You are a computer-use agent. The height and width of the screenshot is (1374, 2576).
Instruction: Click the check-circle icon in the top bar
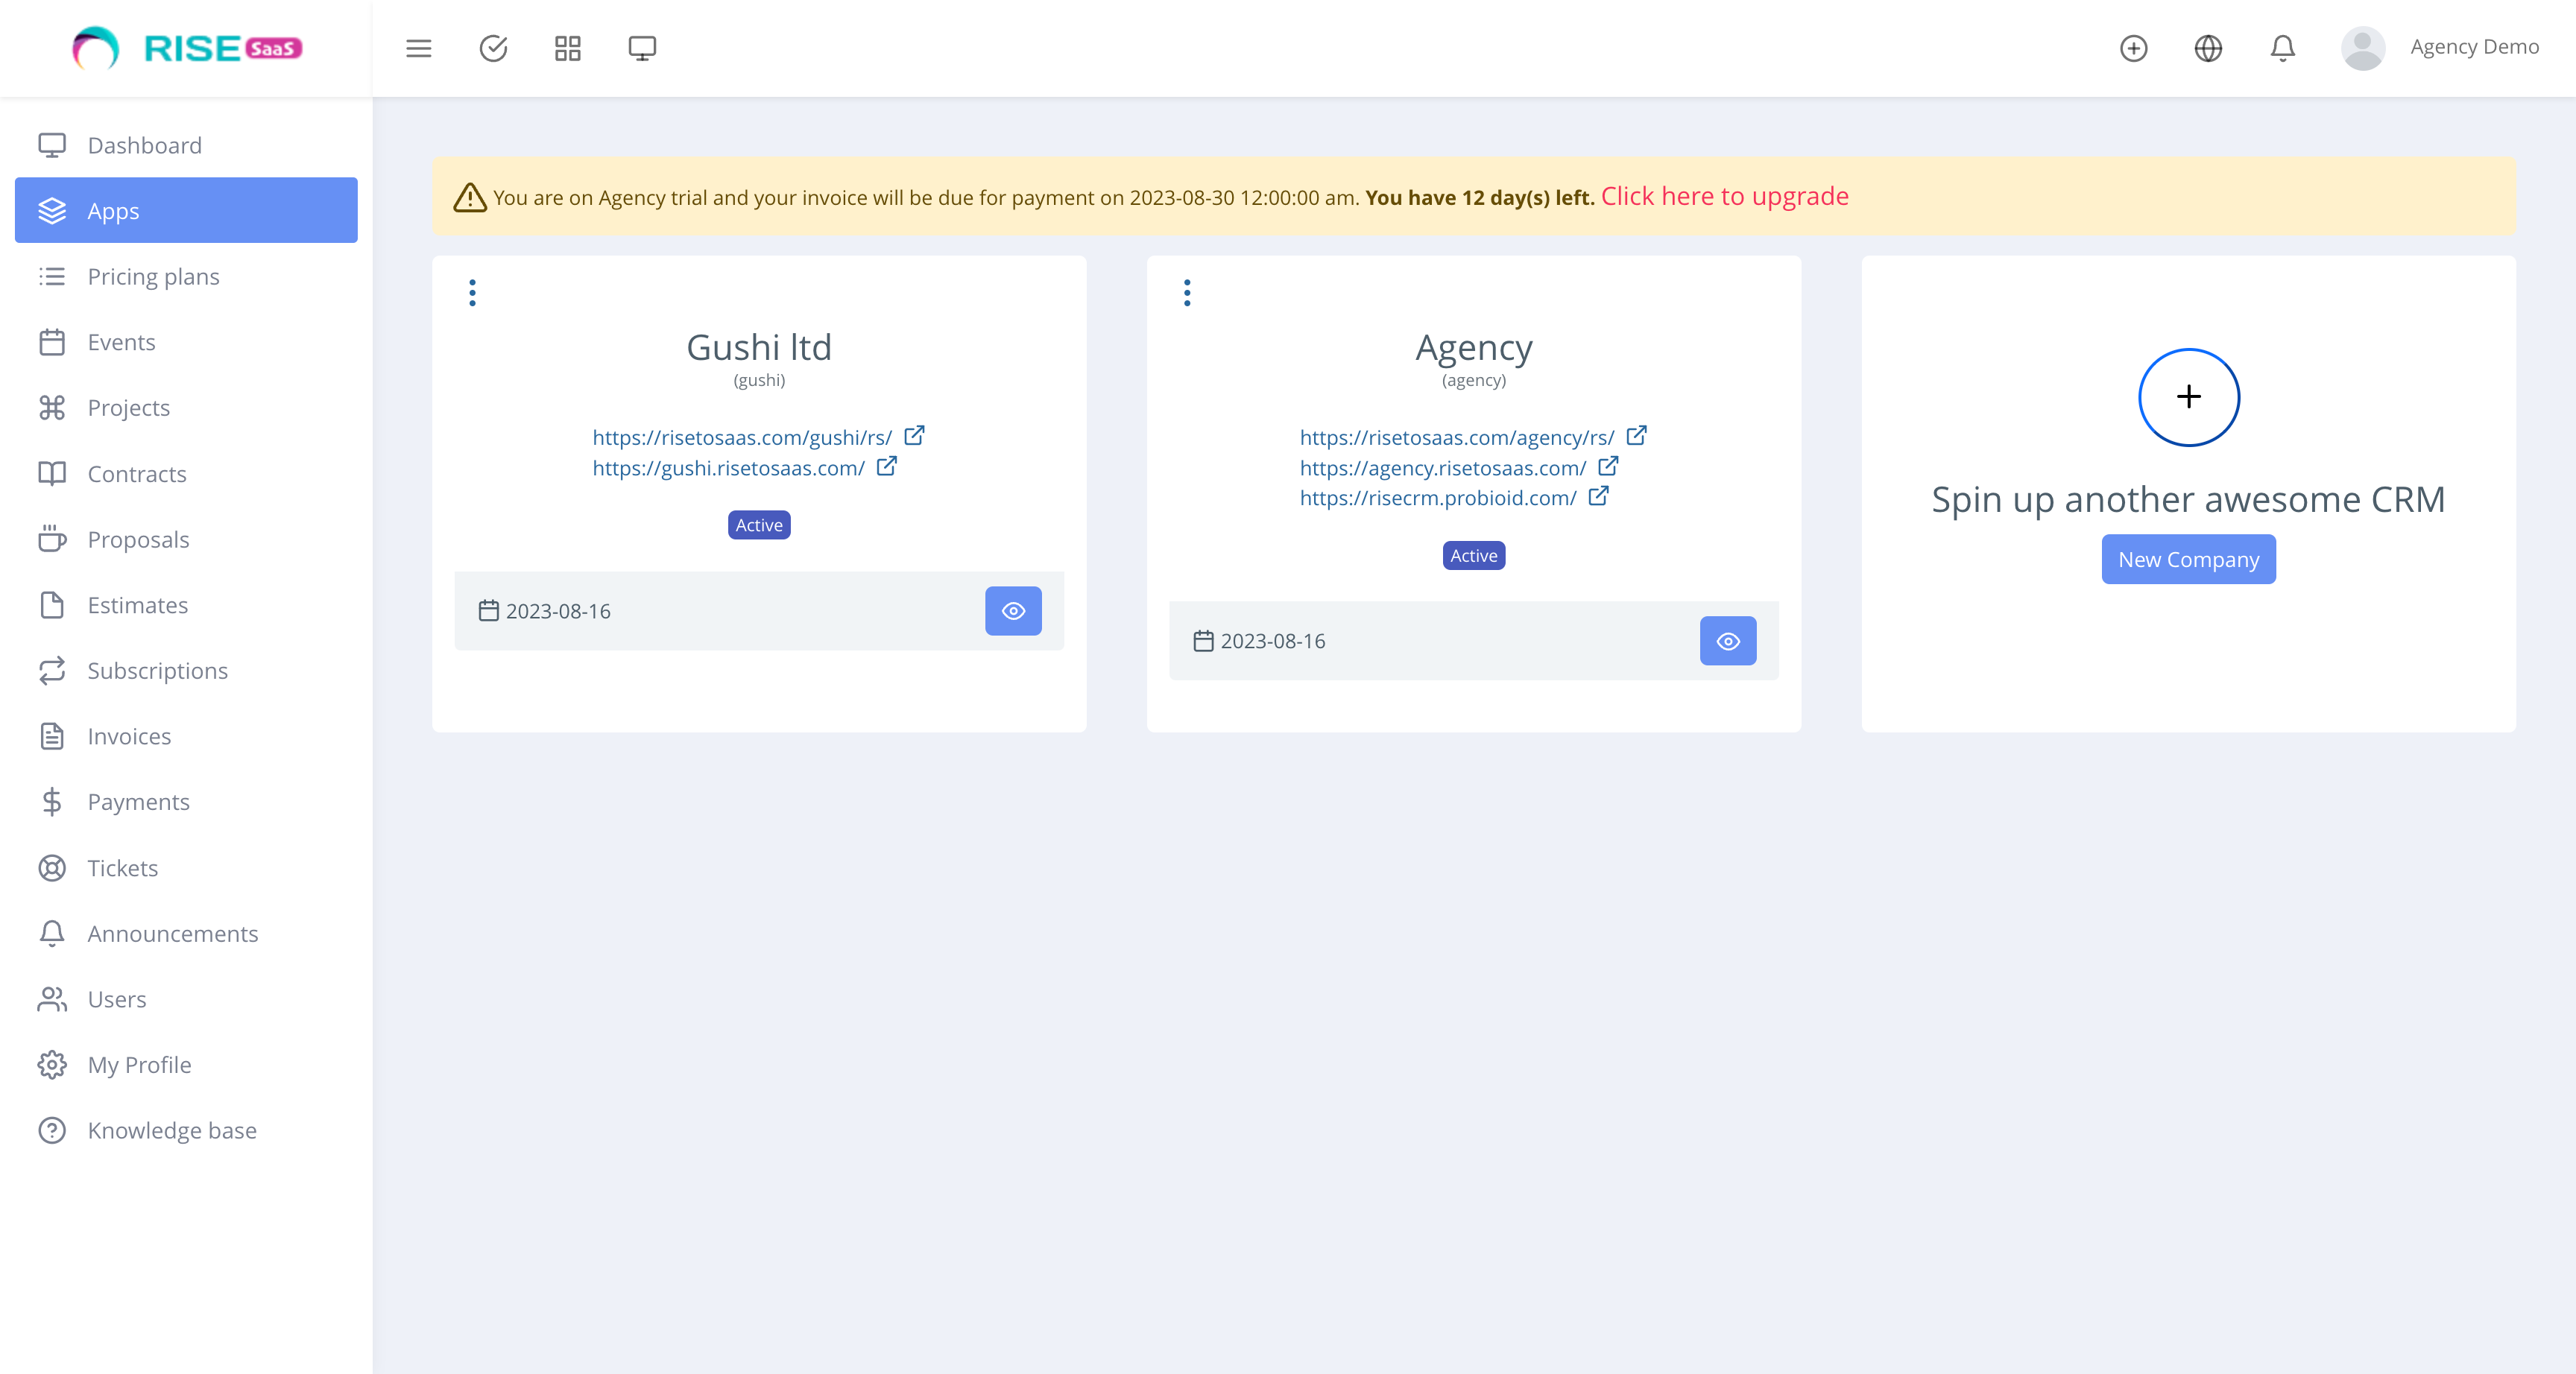494,47
